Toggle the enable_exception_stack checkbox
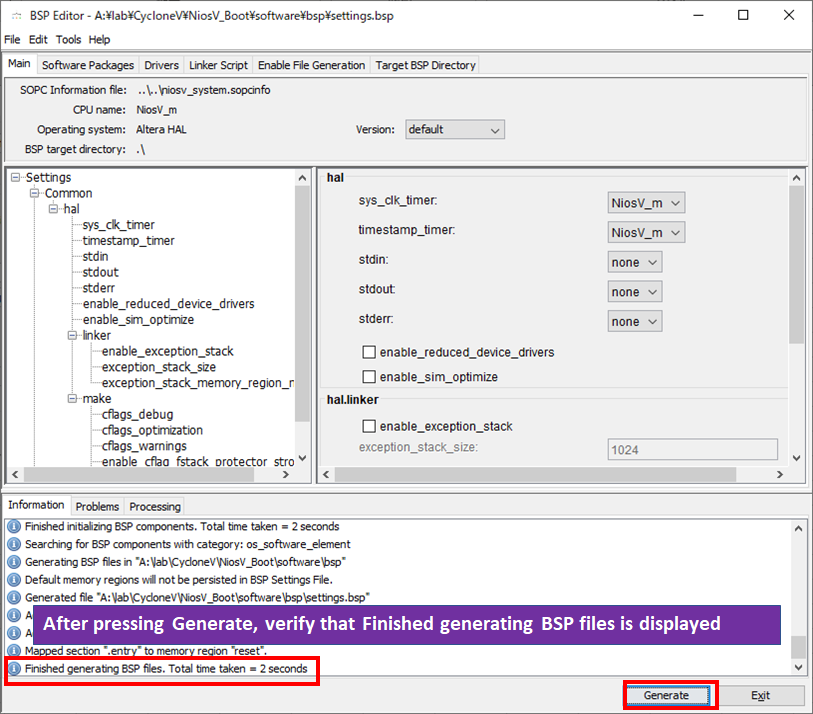 pos(369,424)
